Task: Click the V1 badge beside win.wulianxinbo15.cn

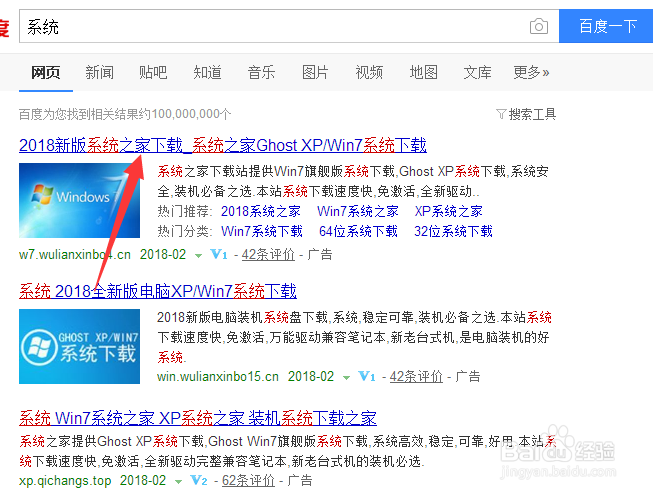Action: (x=367, y=376)
